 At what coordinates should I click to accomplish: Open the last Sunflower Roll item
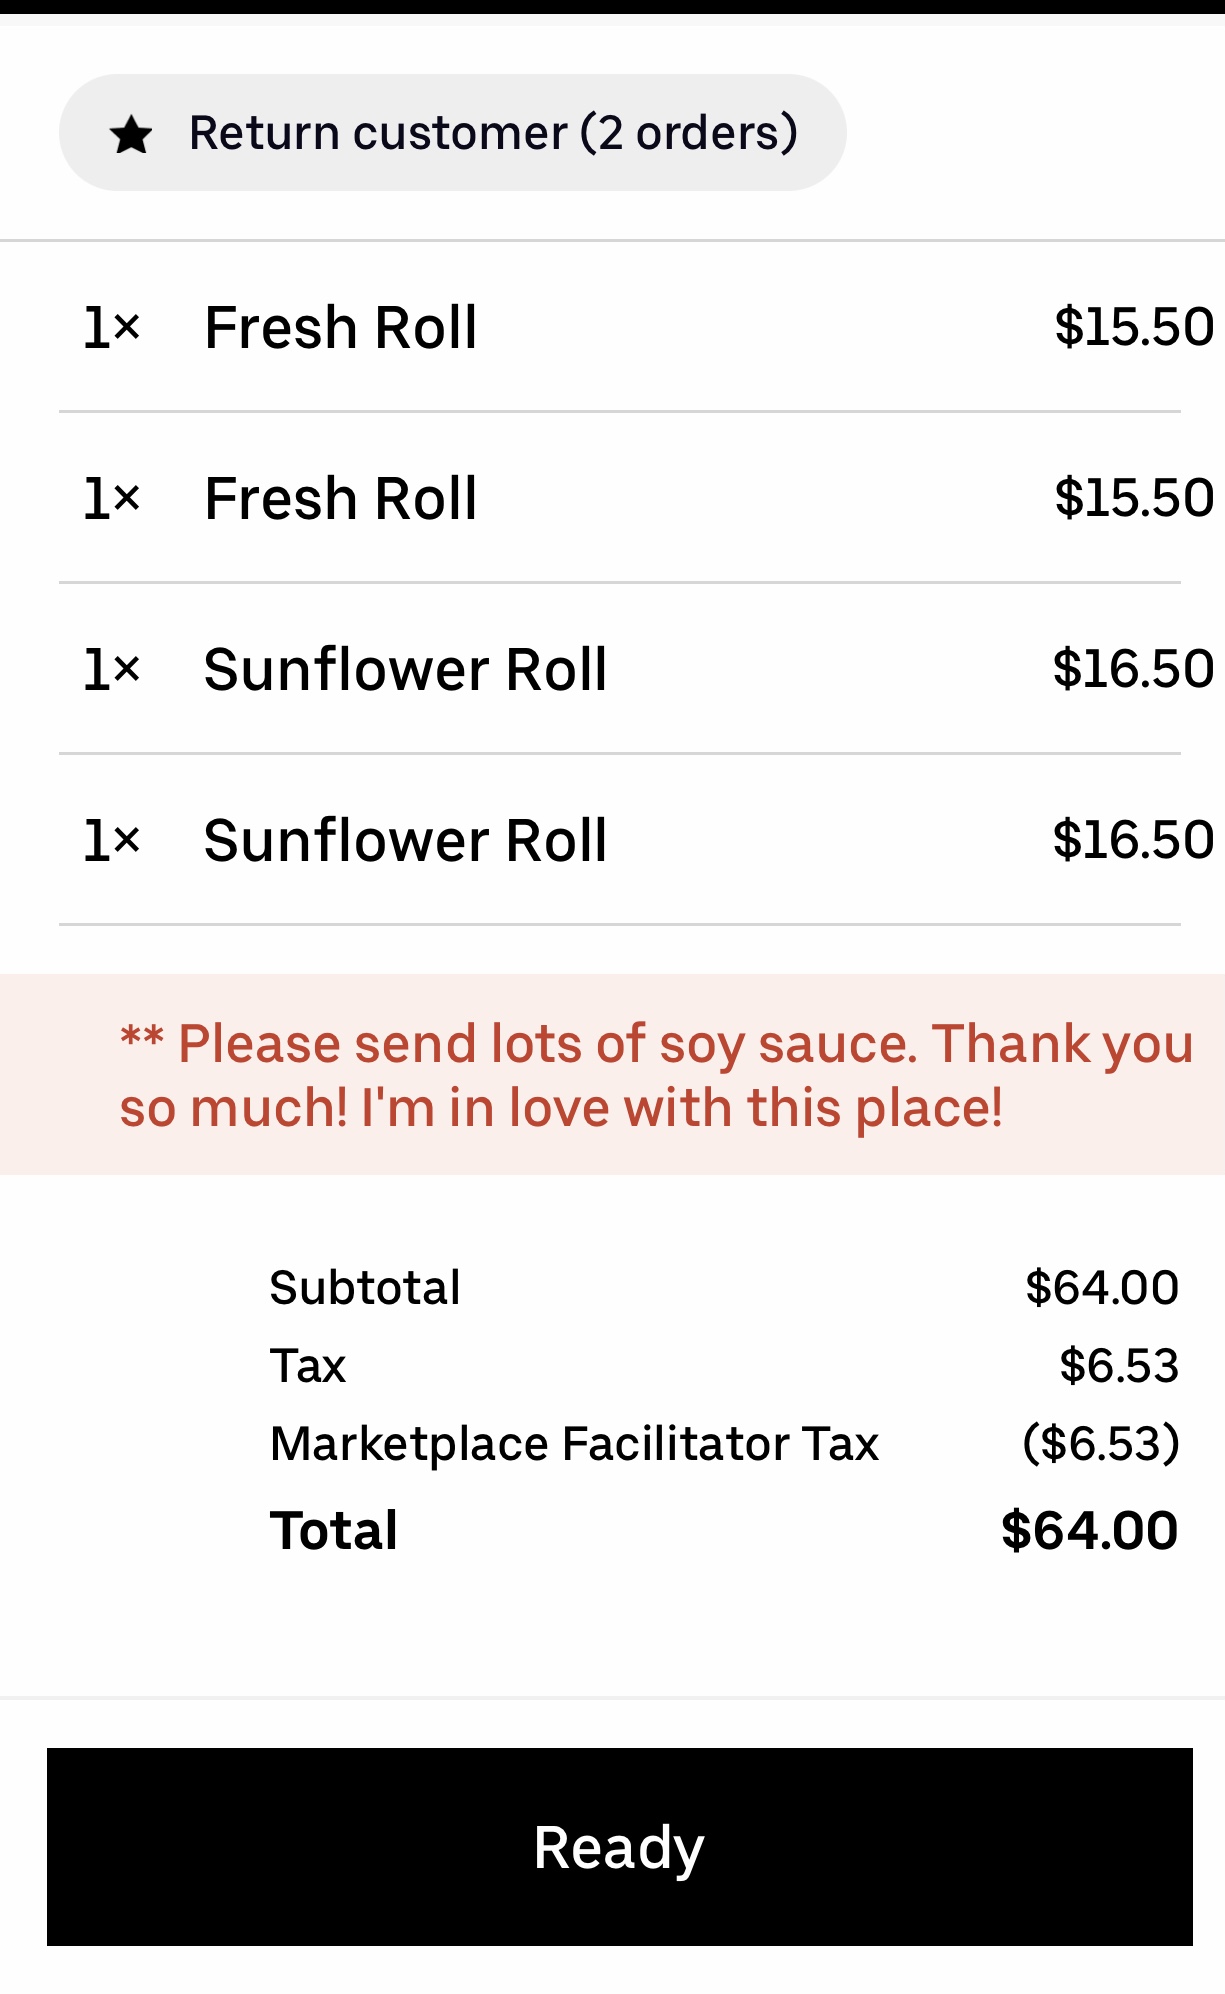click(x=405, y=841)
